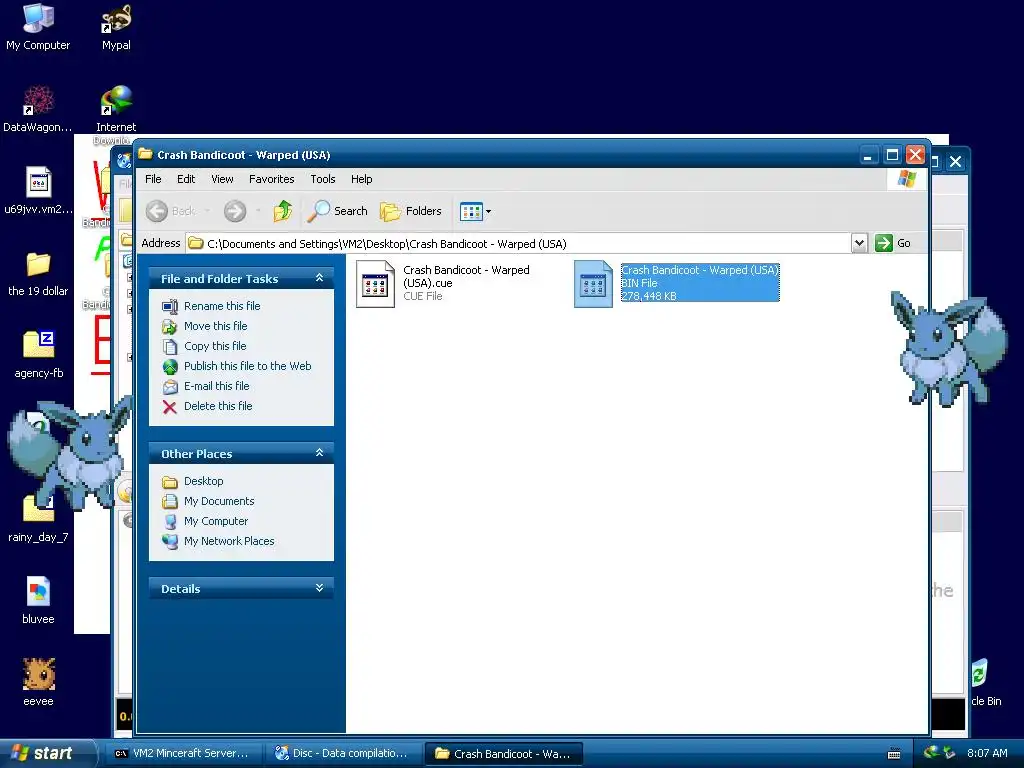Select the u69jvv.vm2 file on desktop

point(38,191)
